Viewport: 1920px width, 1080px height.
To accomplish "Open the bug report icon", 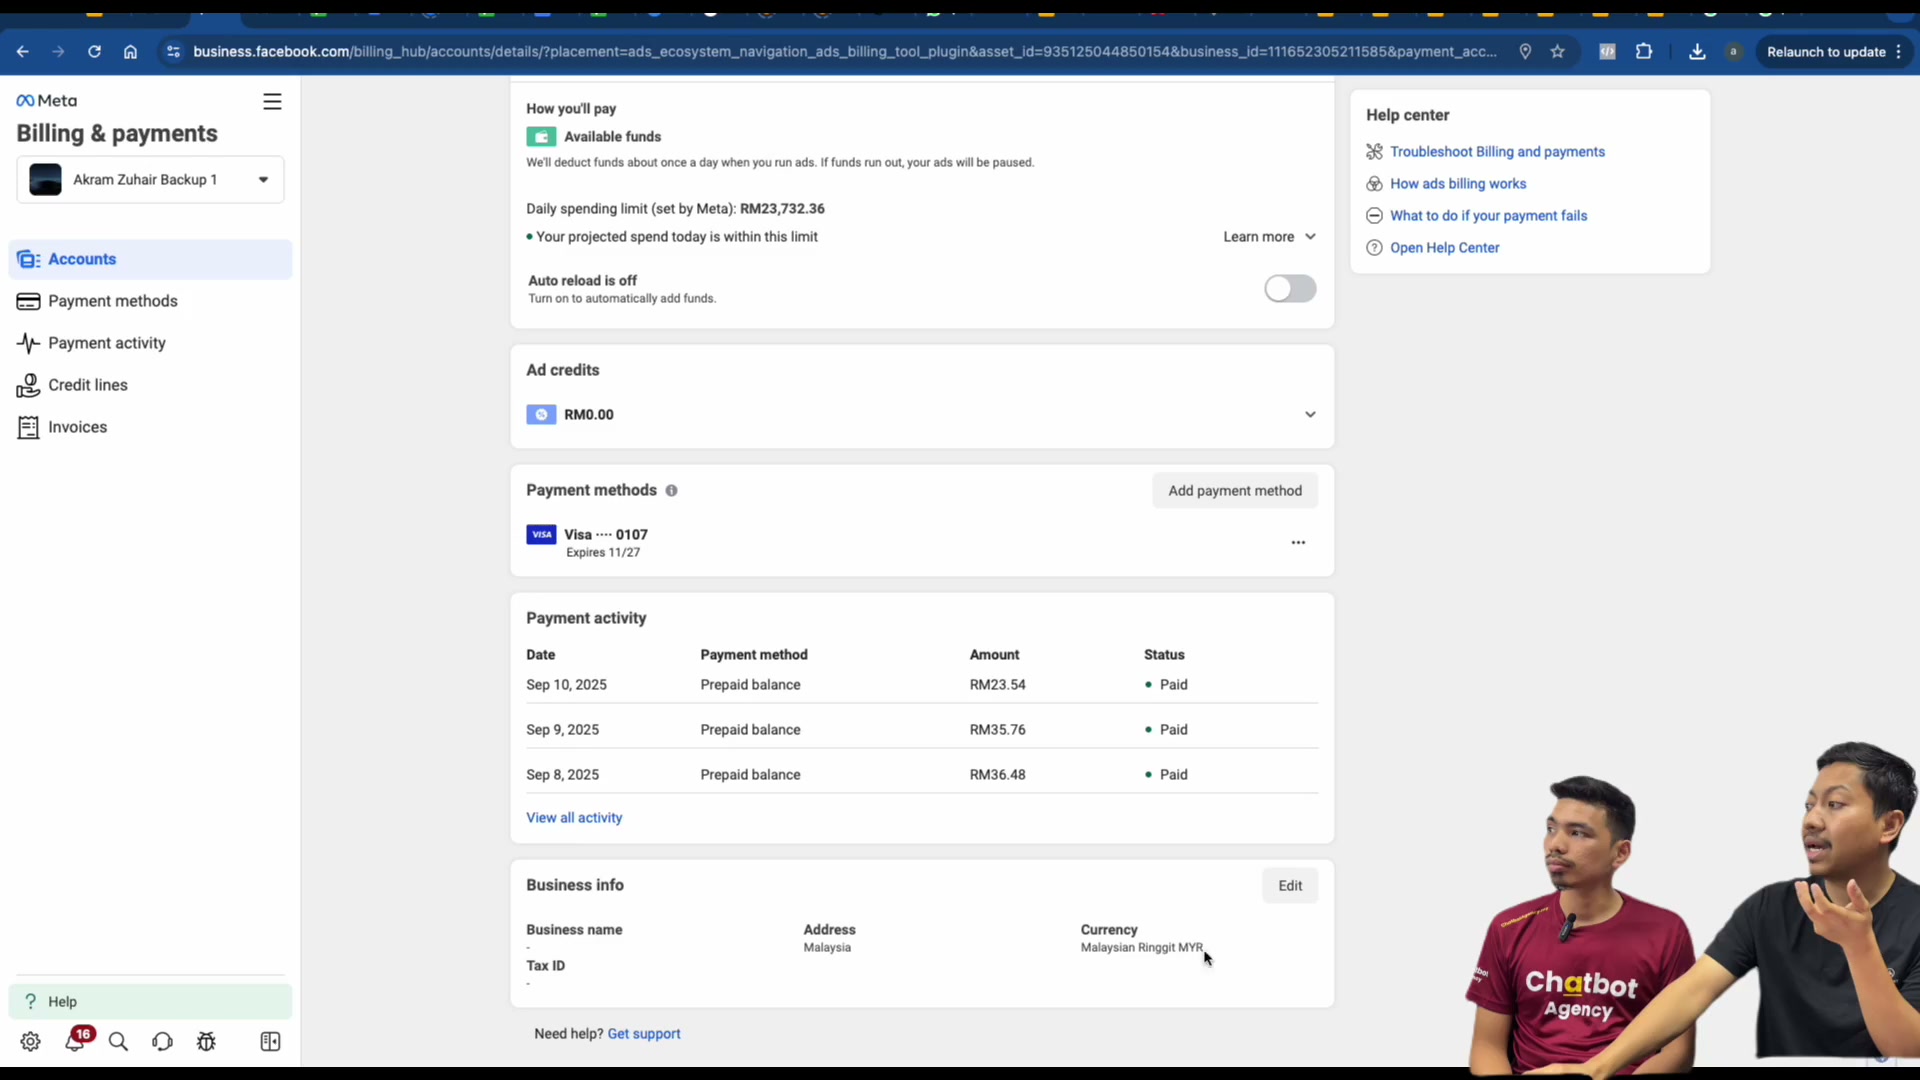I will 206,1042.
